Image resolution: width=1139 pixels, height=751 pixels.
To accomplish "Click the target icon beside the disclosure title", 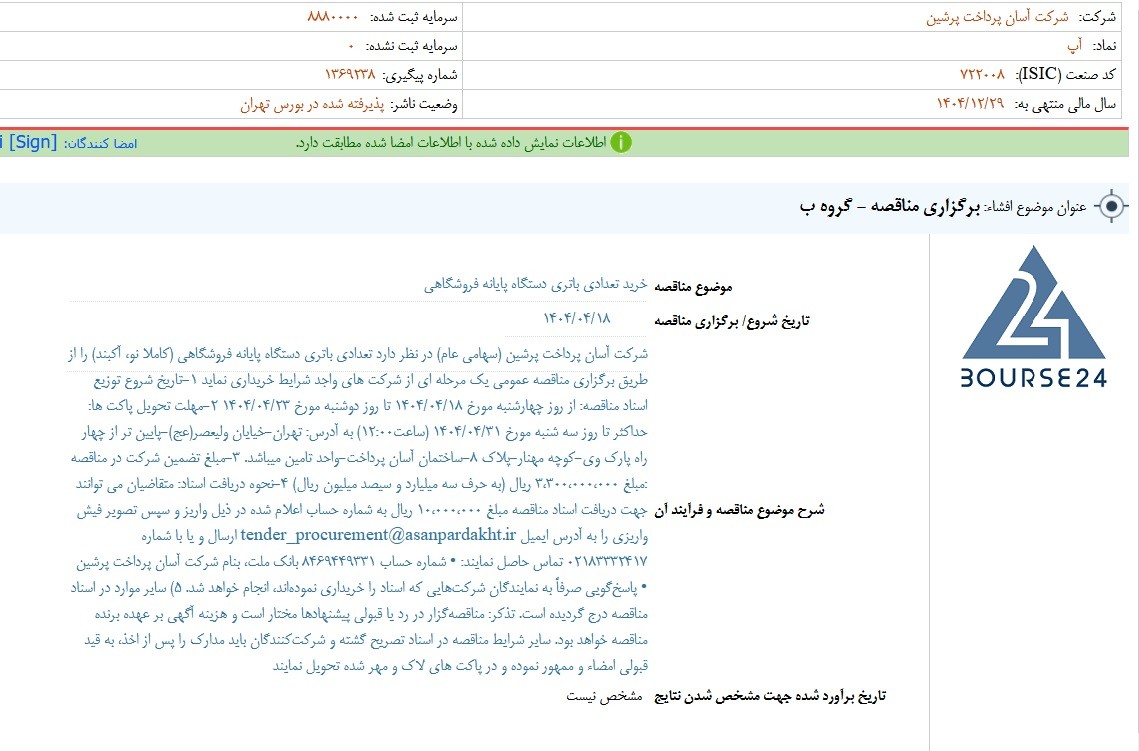I will (1111, 206).
